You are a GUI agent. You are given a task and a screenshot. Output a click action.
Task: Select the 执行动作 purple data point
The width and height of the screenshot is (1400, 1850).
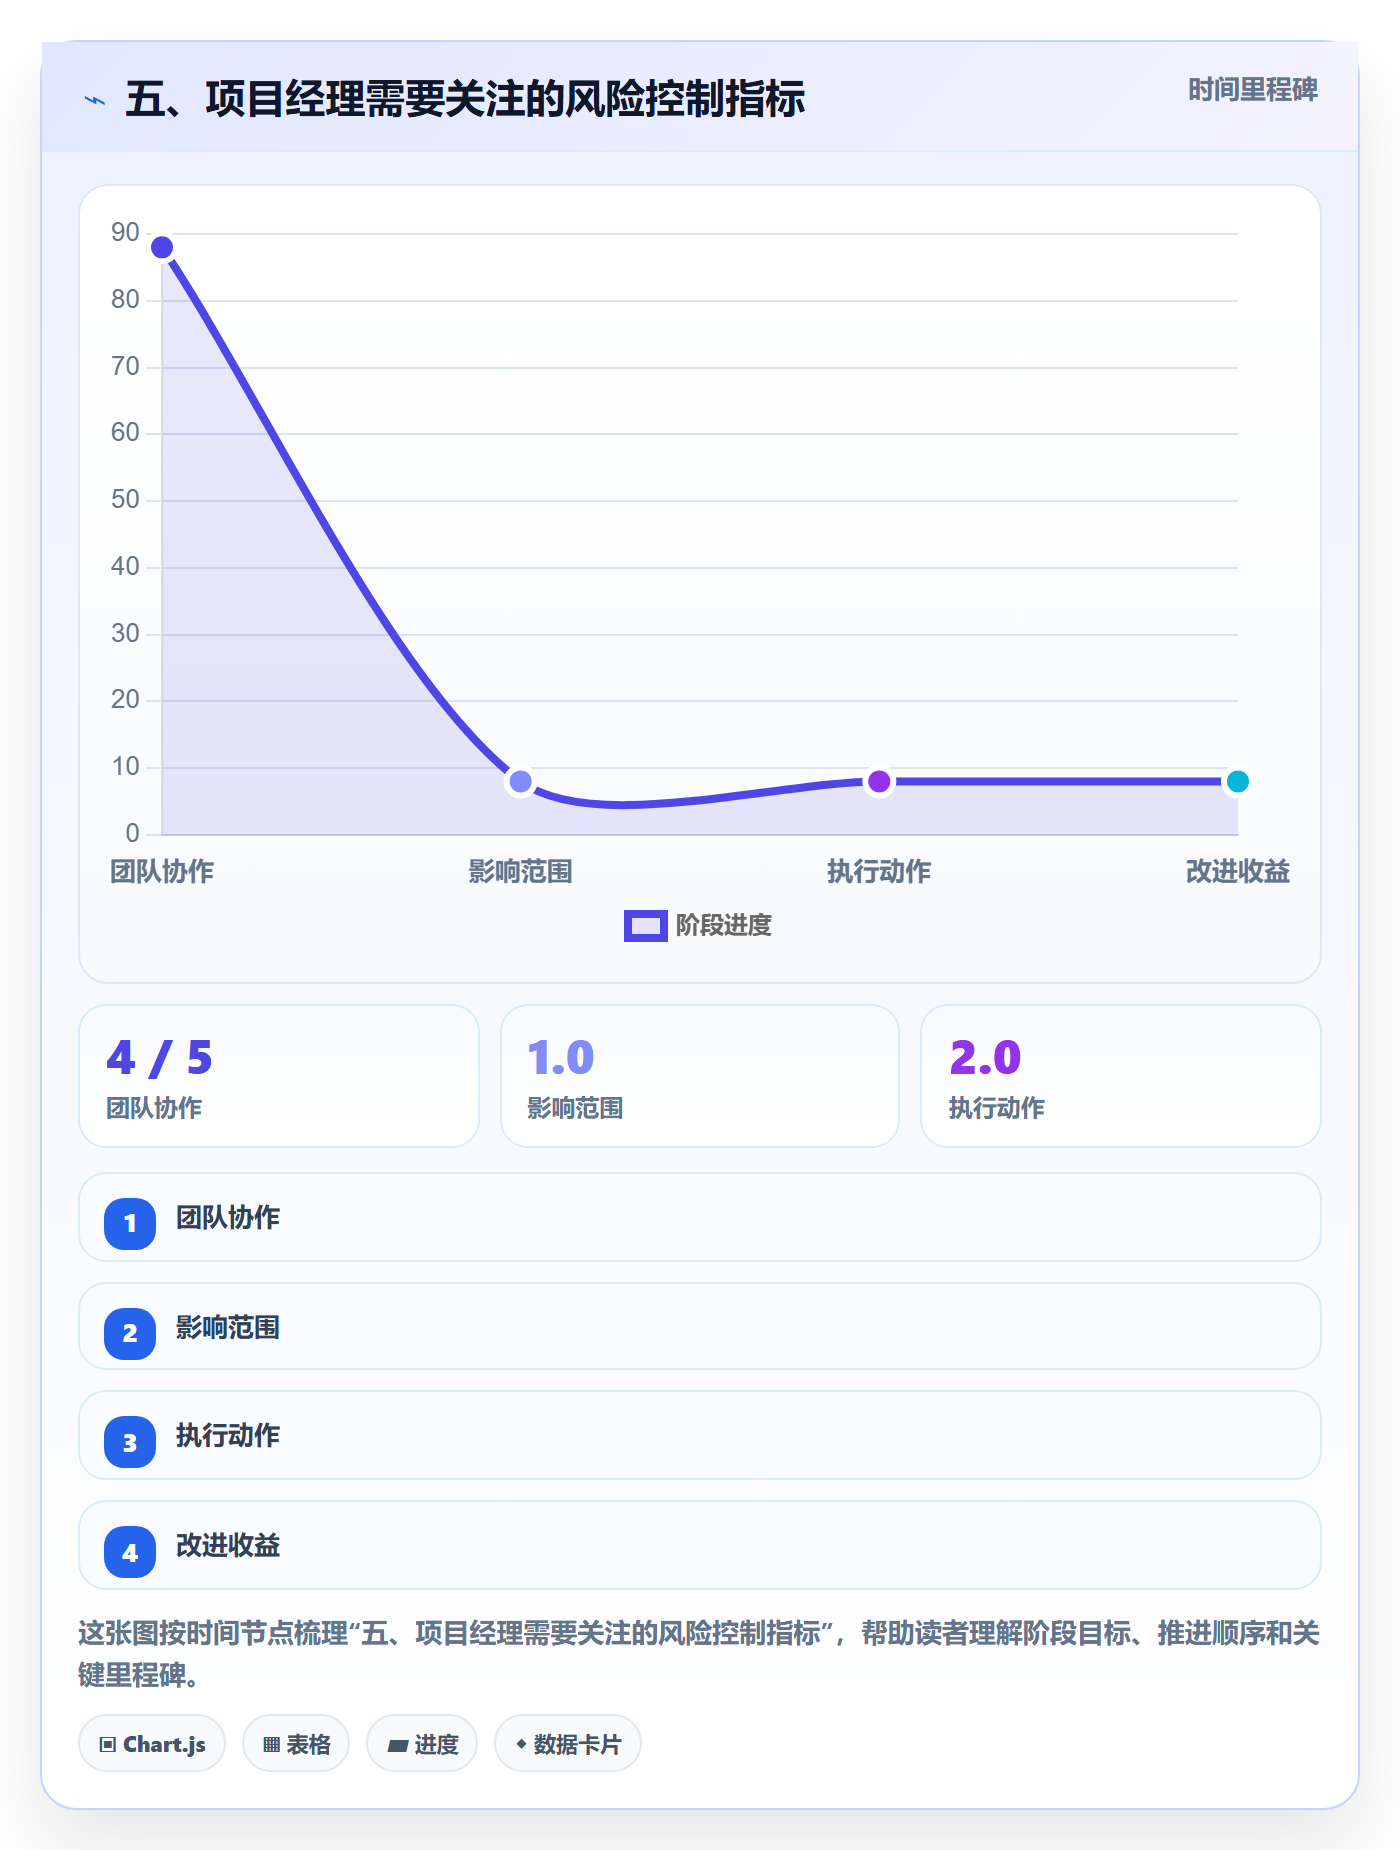coord(879,781)
